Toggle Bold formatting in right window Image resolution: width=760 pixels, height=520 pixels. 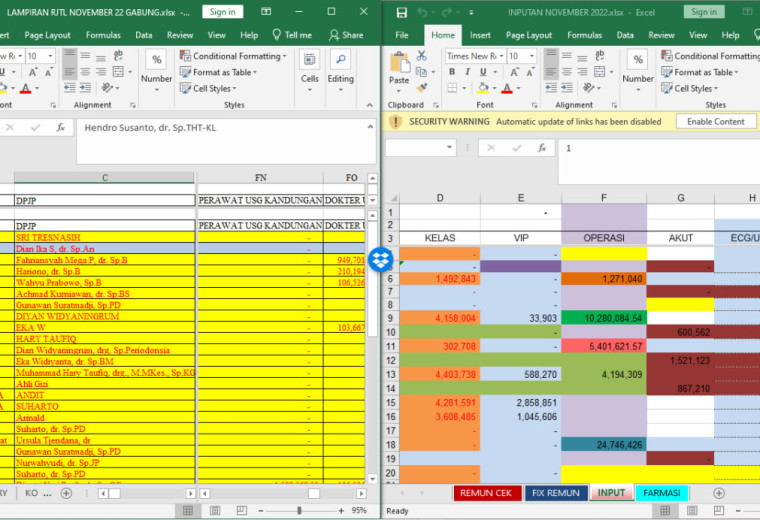pyautogui.click(x=452, y=72)
